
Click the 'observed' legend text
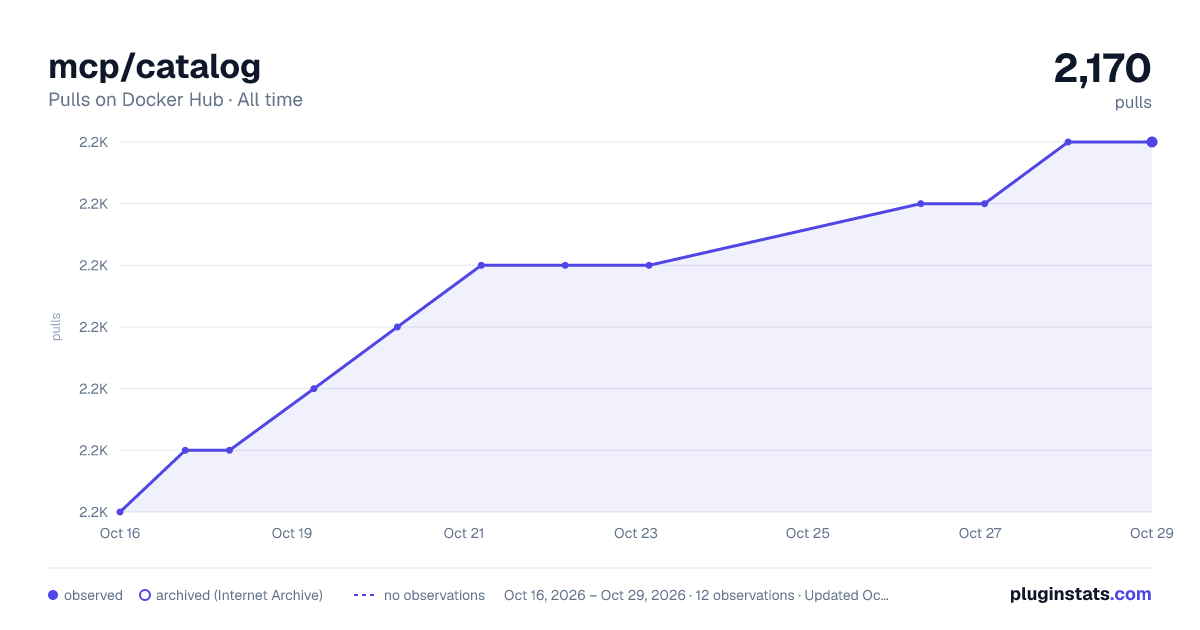click(x=93, y=595)
